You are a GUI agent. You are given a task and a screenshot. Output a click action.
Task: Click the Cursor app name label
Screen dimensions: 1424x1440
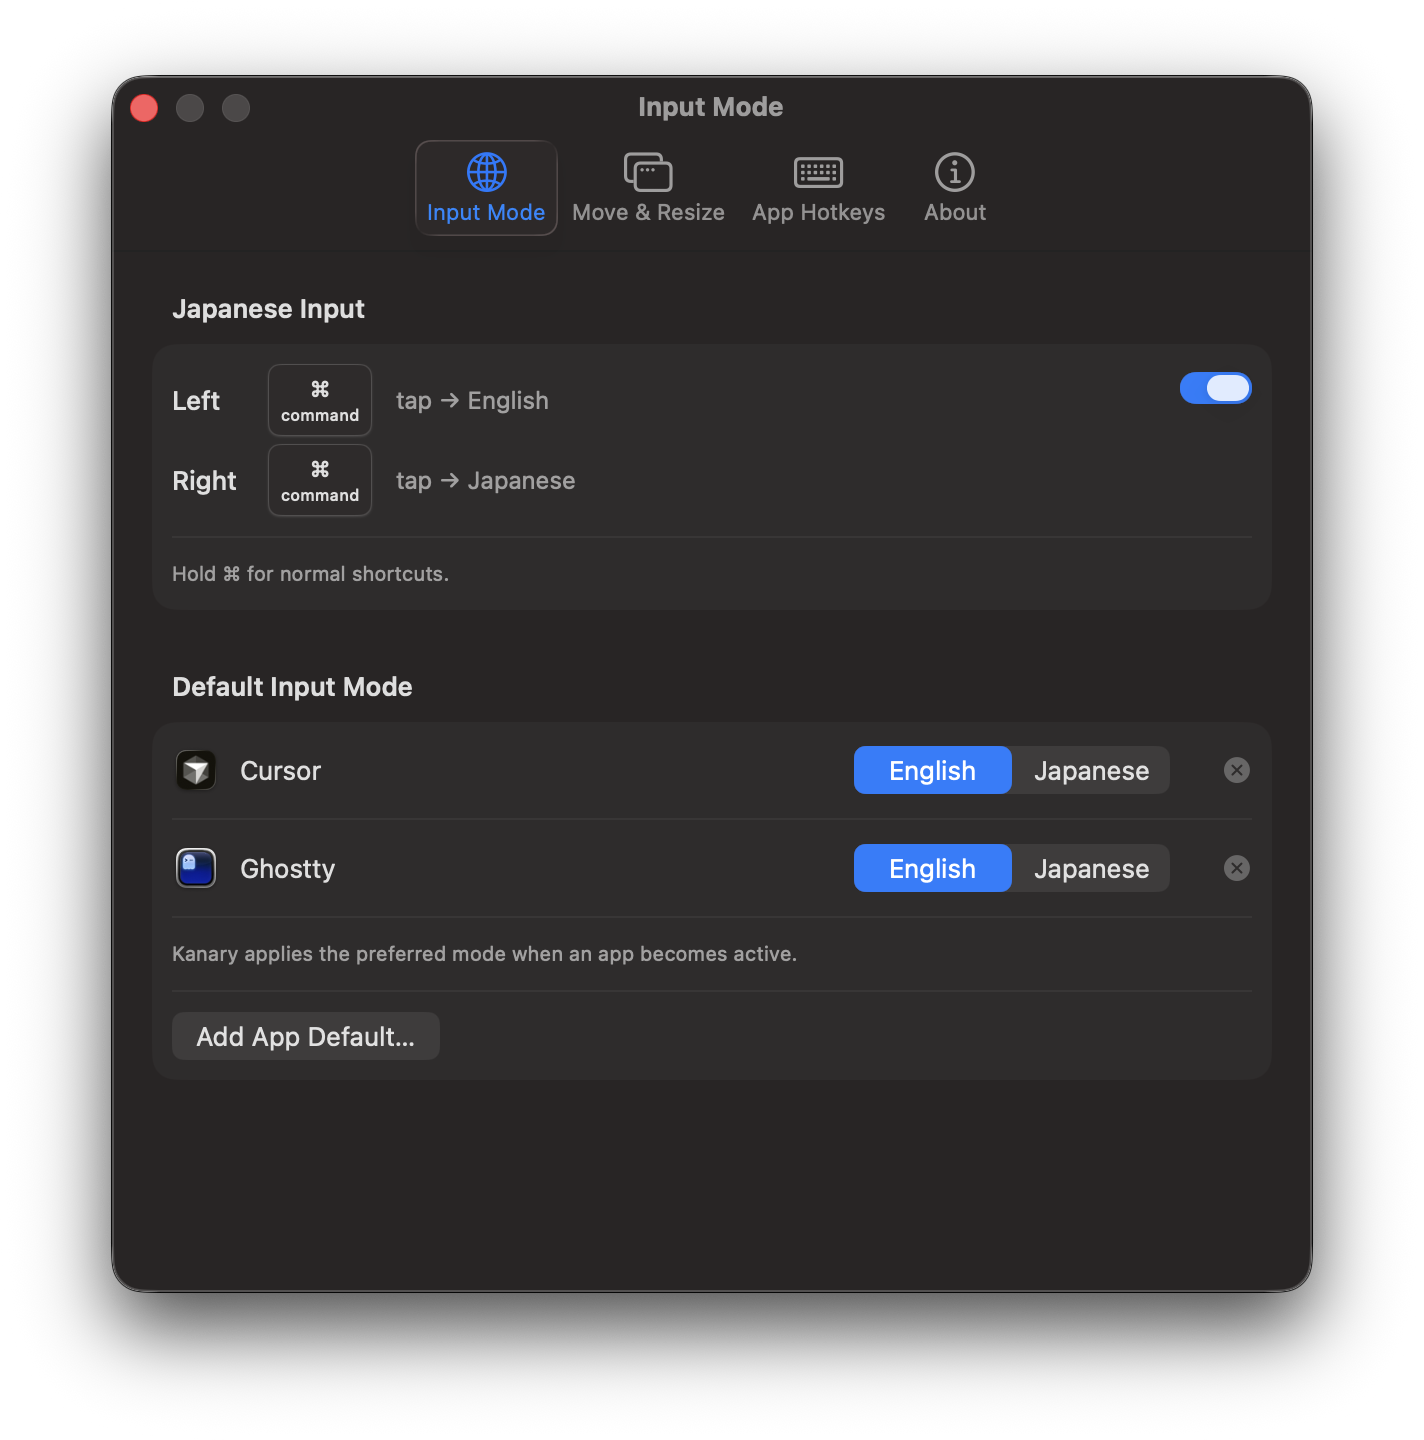(280, 771)
